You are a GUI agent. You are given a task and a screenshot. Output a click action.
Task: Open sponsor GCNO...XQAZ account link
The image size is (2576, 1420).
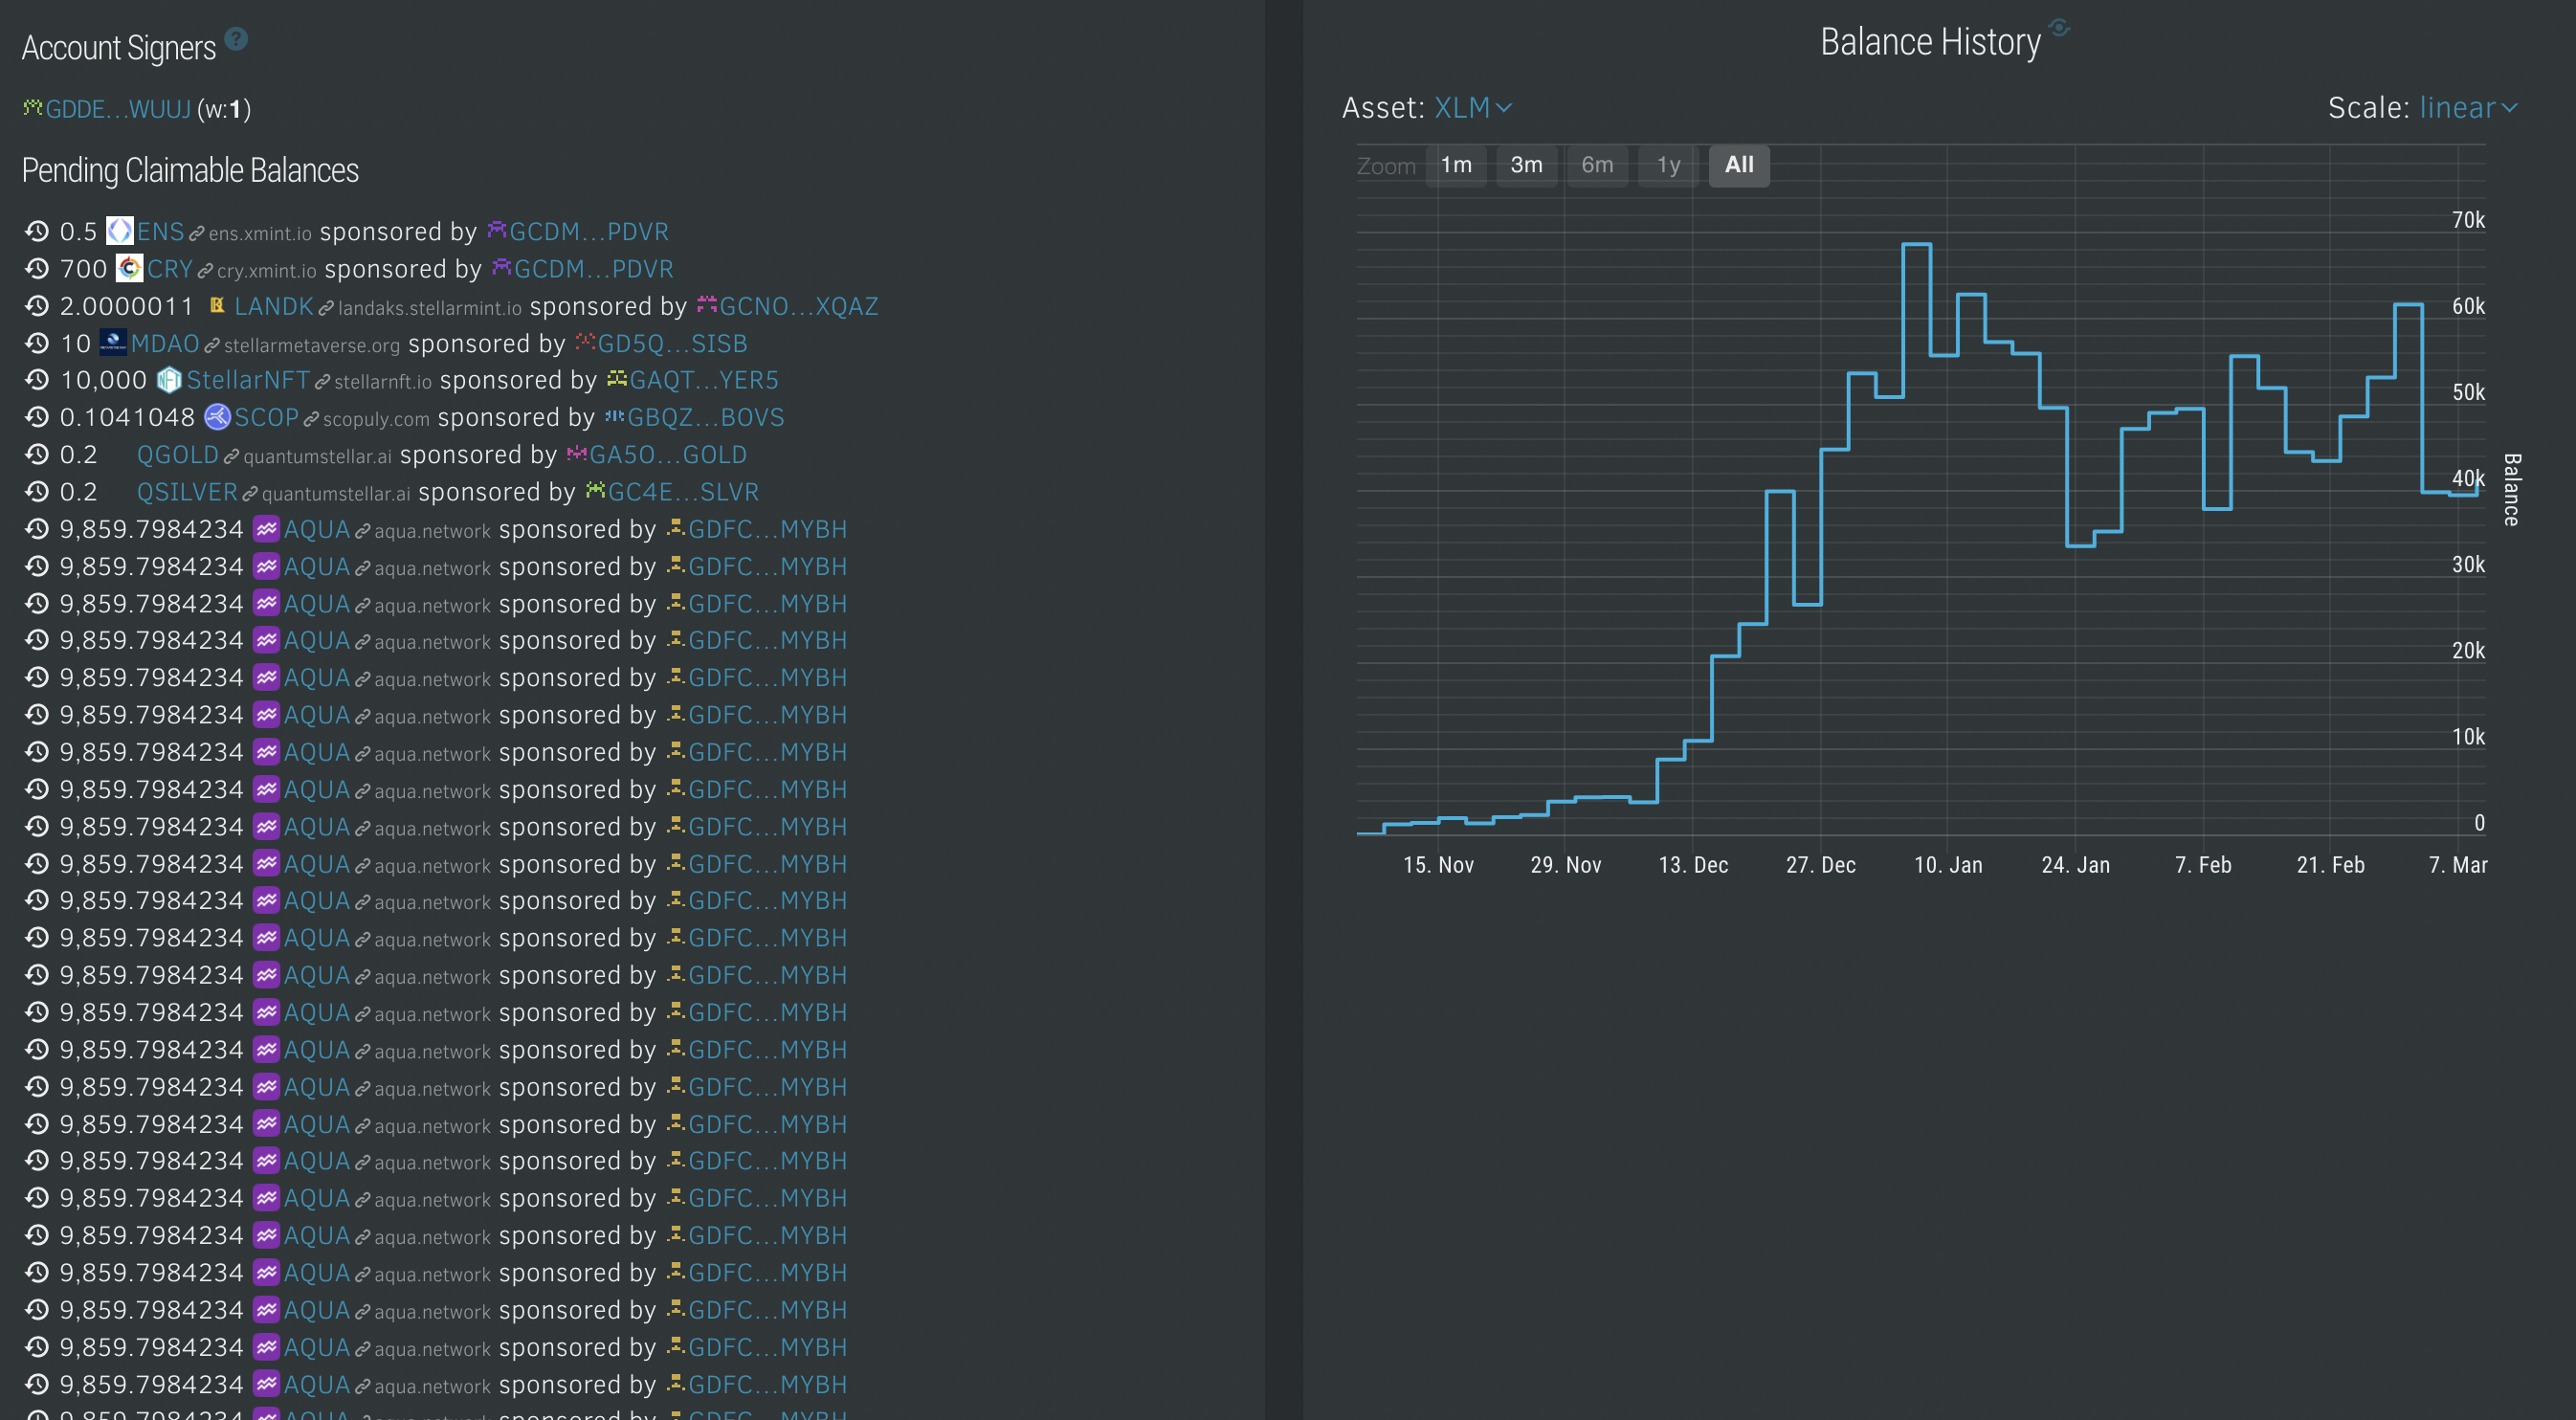click(x=798, y=306)
